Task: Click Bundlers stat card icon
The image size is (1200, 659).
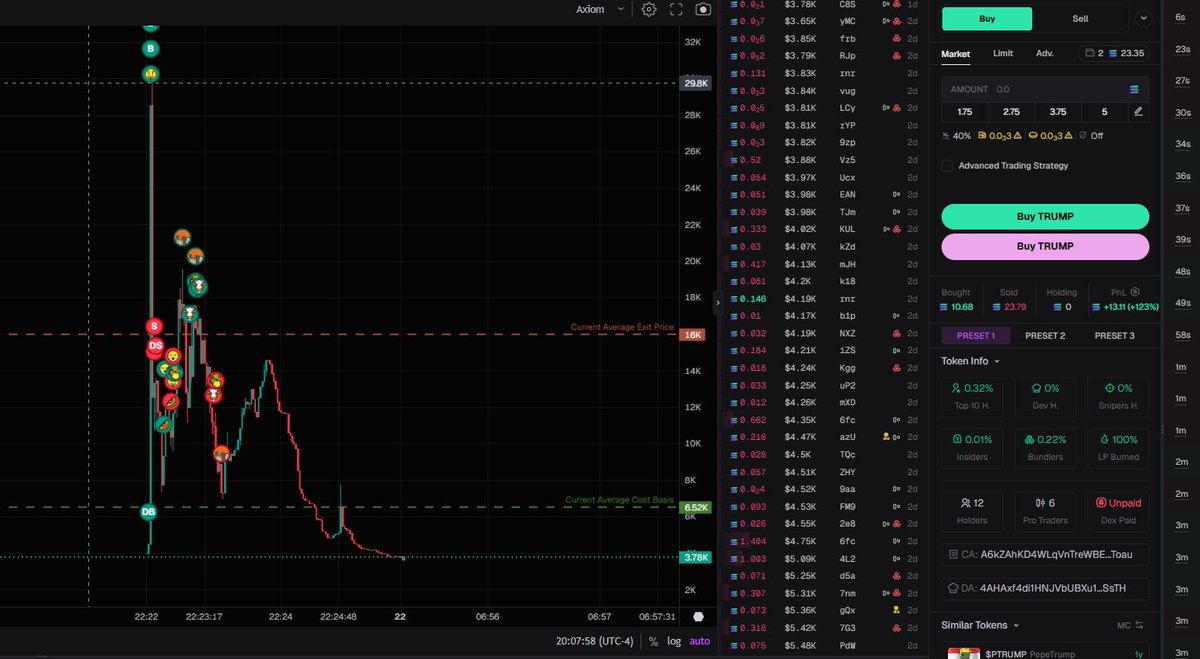Action: click(1030, 439)
